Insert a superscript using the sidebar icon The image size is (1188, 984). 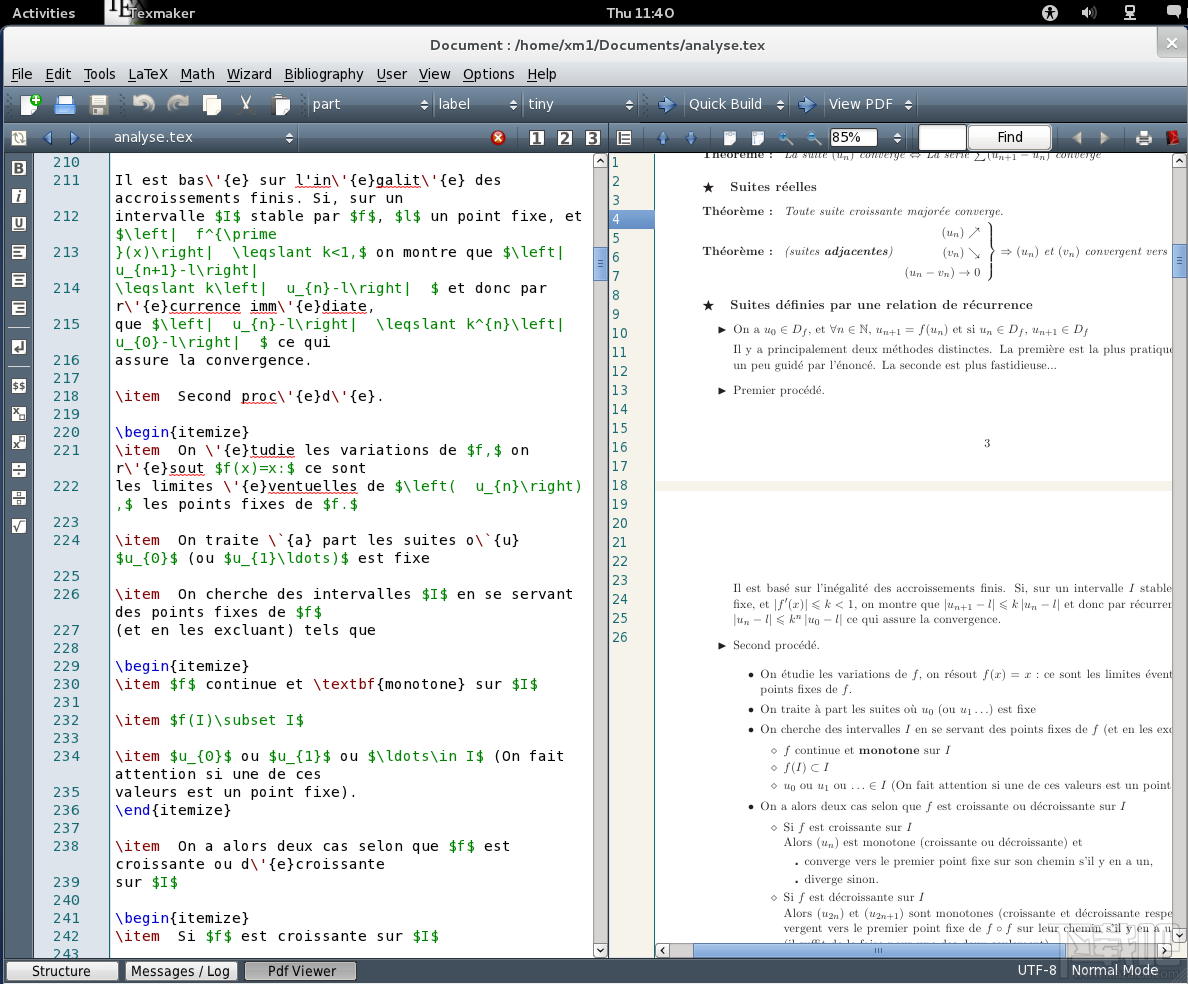[18, 441]
